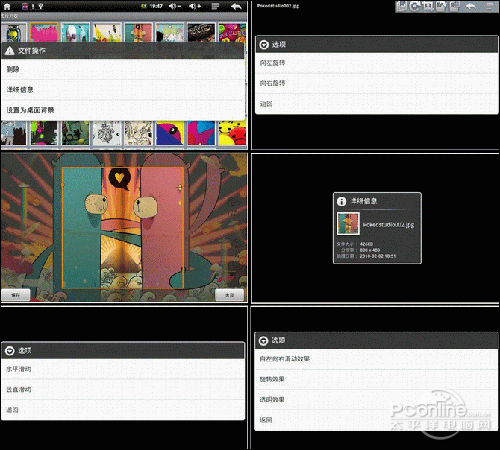Select 设置为桌面背景 in the file operations menu

point(123,110)
